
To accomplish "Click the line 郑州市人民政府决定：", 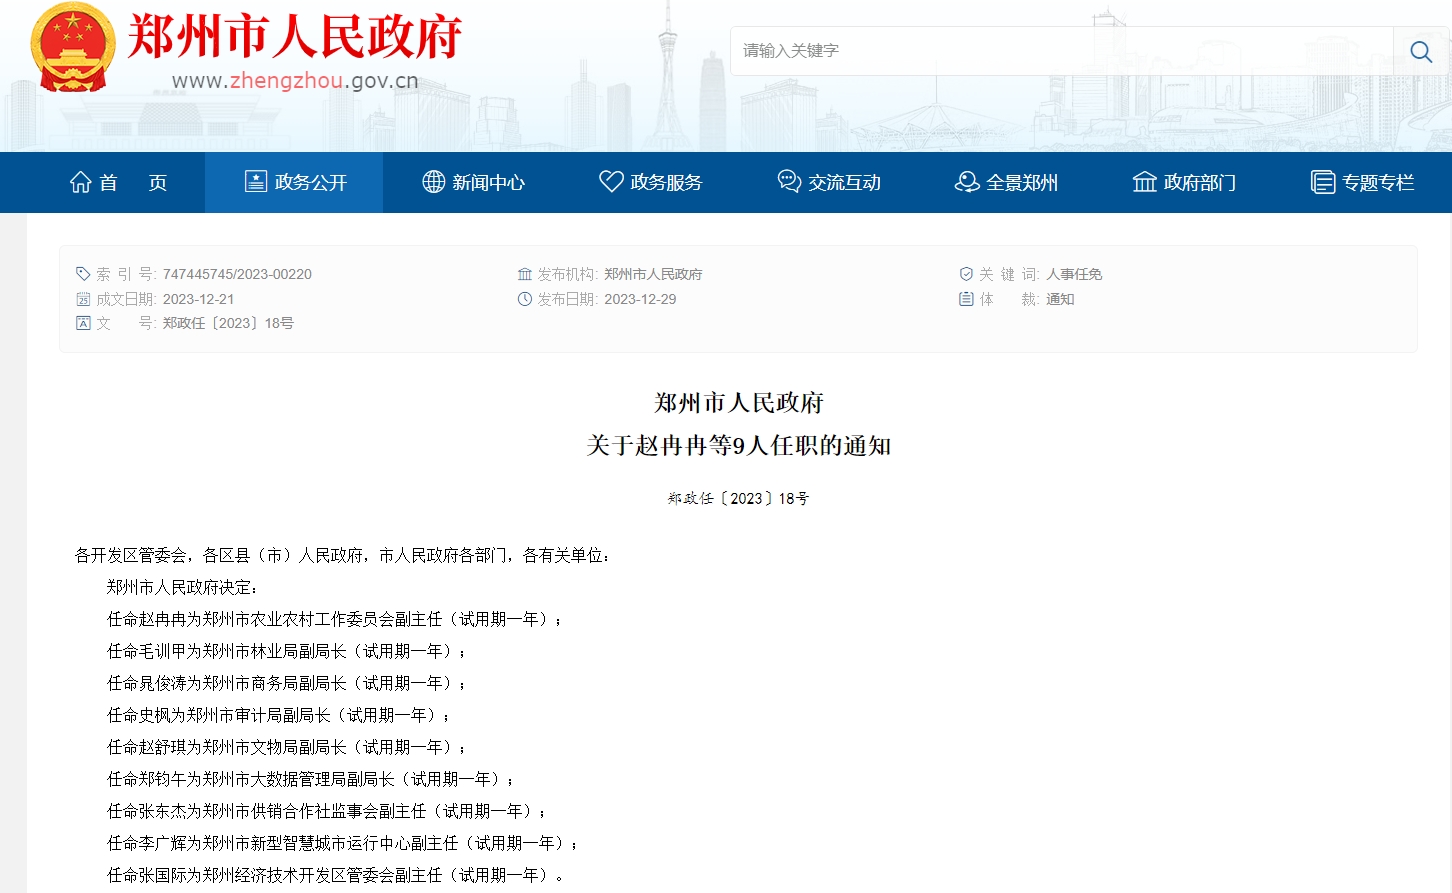I will (x=182, y=587).
